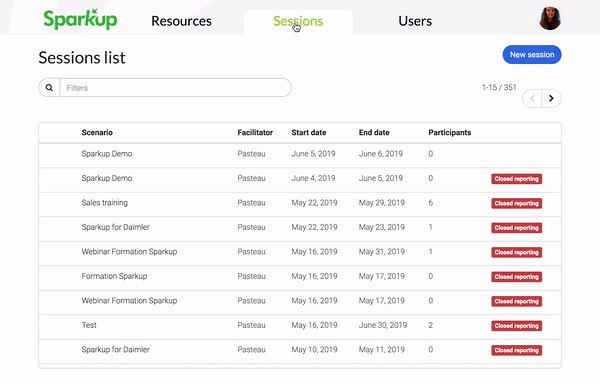
Task: Sort by End date column header
Action: [374, 133]
